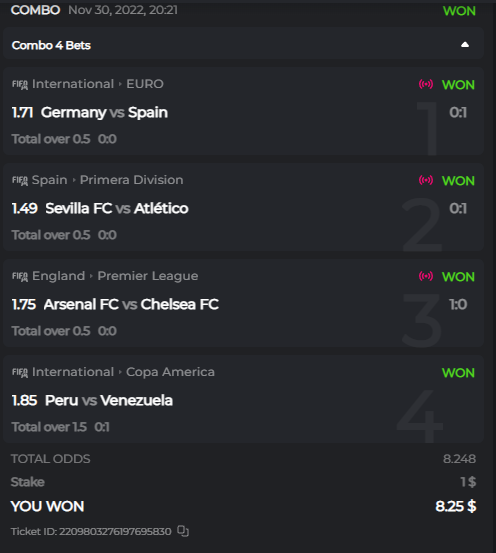
Task: Click FIFA icon beside Spain Primera Division
Action: (x=20, y=181)
